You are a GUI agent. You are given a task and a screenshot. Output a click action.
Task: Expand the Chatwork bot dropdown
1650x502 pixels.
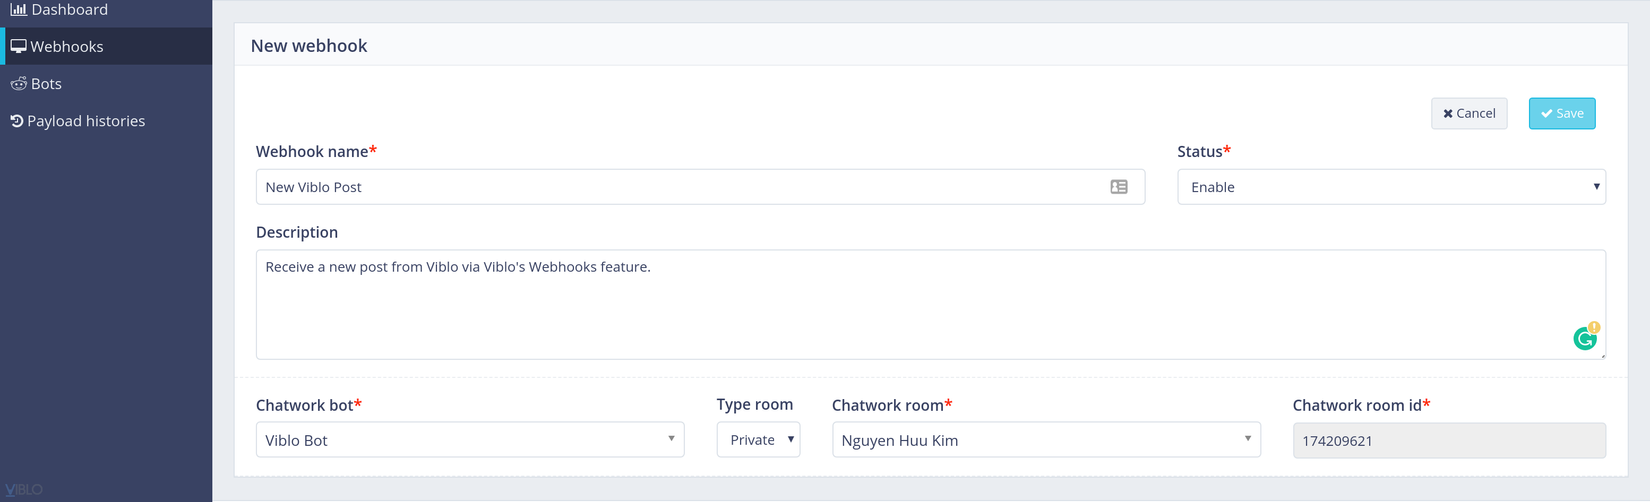(x=470, y=440)
